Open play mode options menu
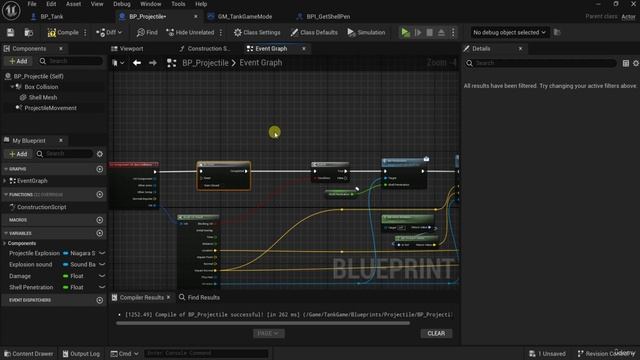 (453, 32)
